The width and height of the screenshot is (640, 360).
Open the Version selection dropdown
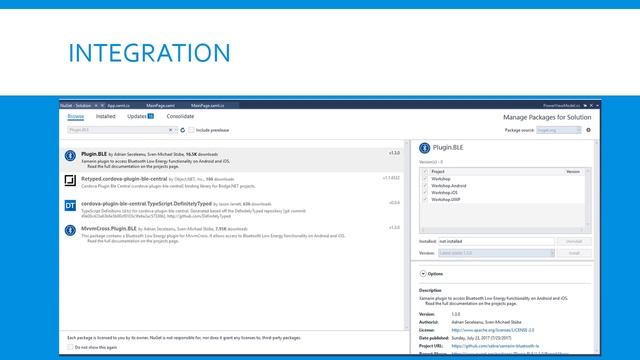[x=496, y=253]
